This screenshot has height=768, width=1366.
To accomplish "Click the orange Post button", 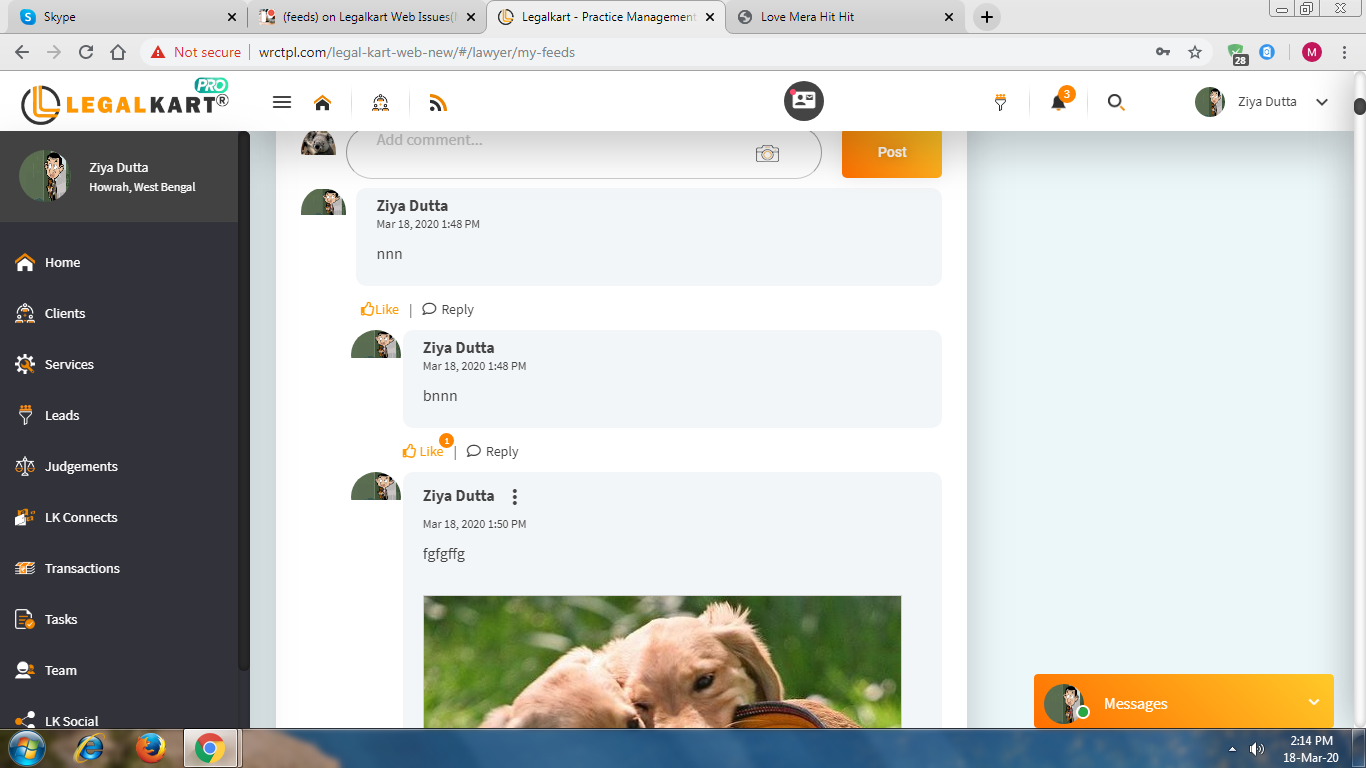I will pos(891,153).
